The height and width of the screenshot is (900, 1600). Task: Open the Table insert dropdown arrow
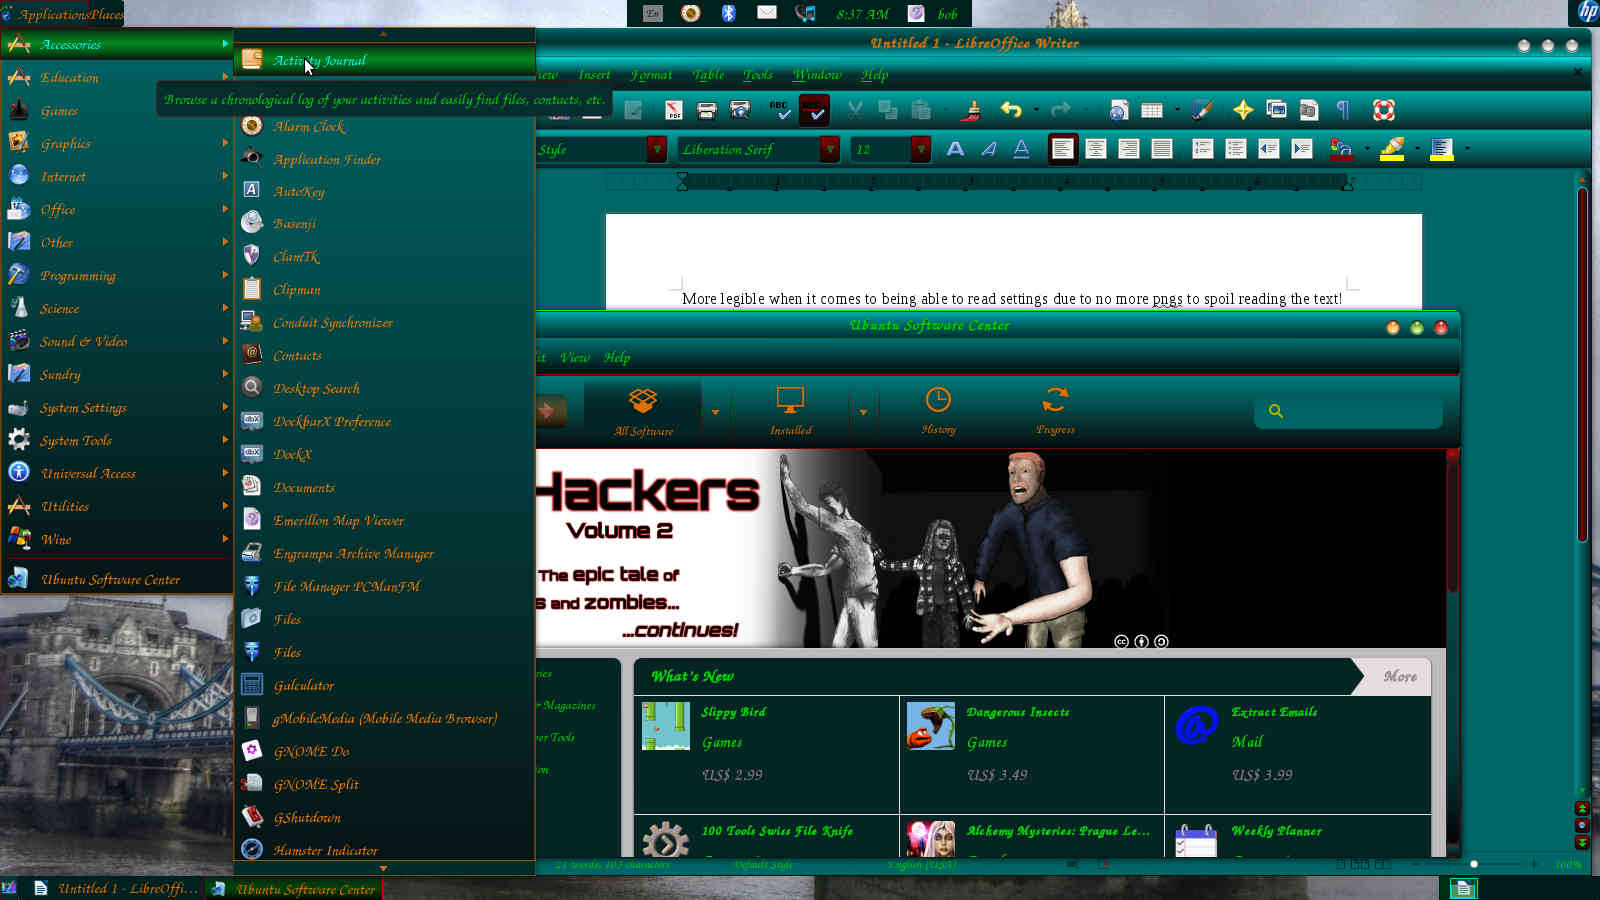click(x=1177, y=110)
